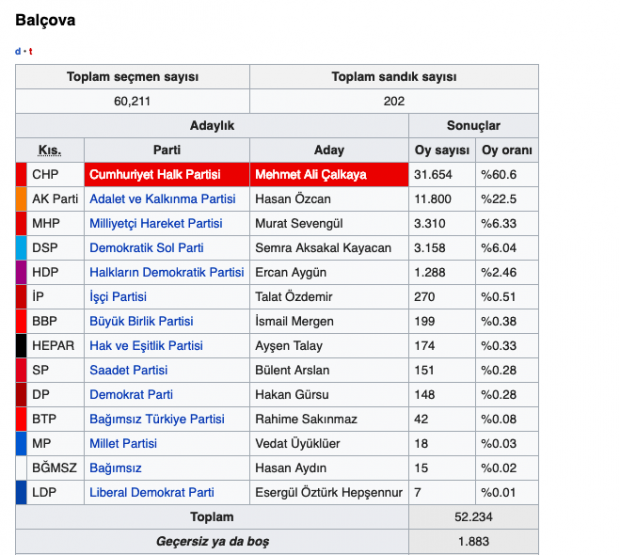Click the 'd' template link under Balçova
620x555 pixels.
pyautogui.click(x=18, y=51)
